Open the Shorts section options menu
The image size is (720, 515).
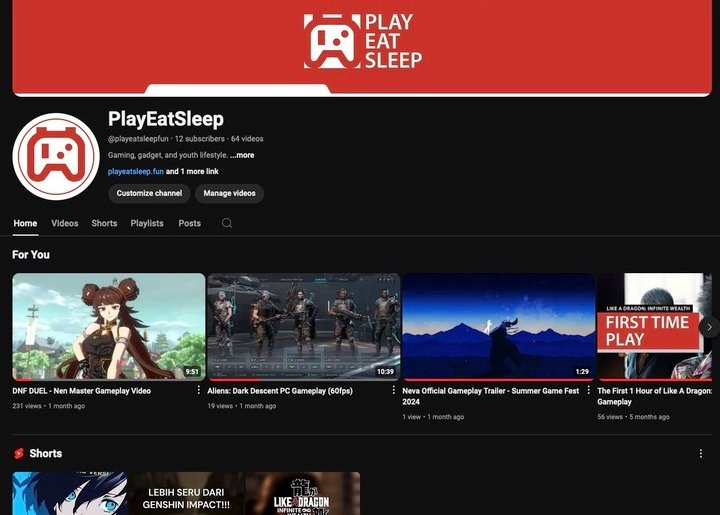(701, 453)
